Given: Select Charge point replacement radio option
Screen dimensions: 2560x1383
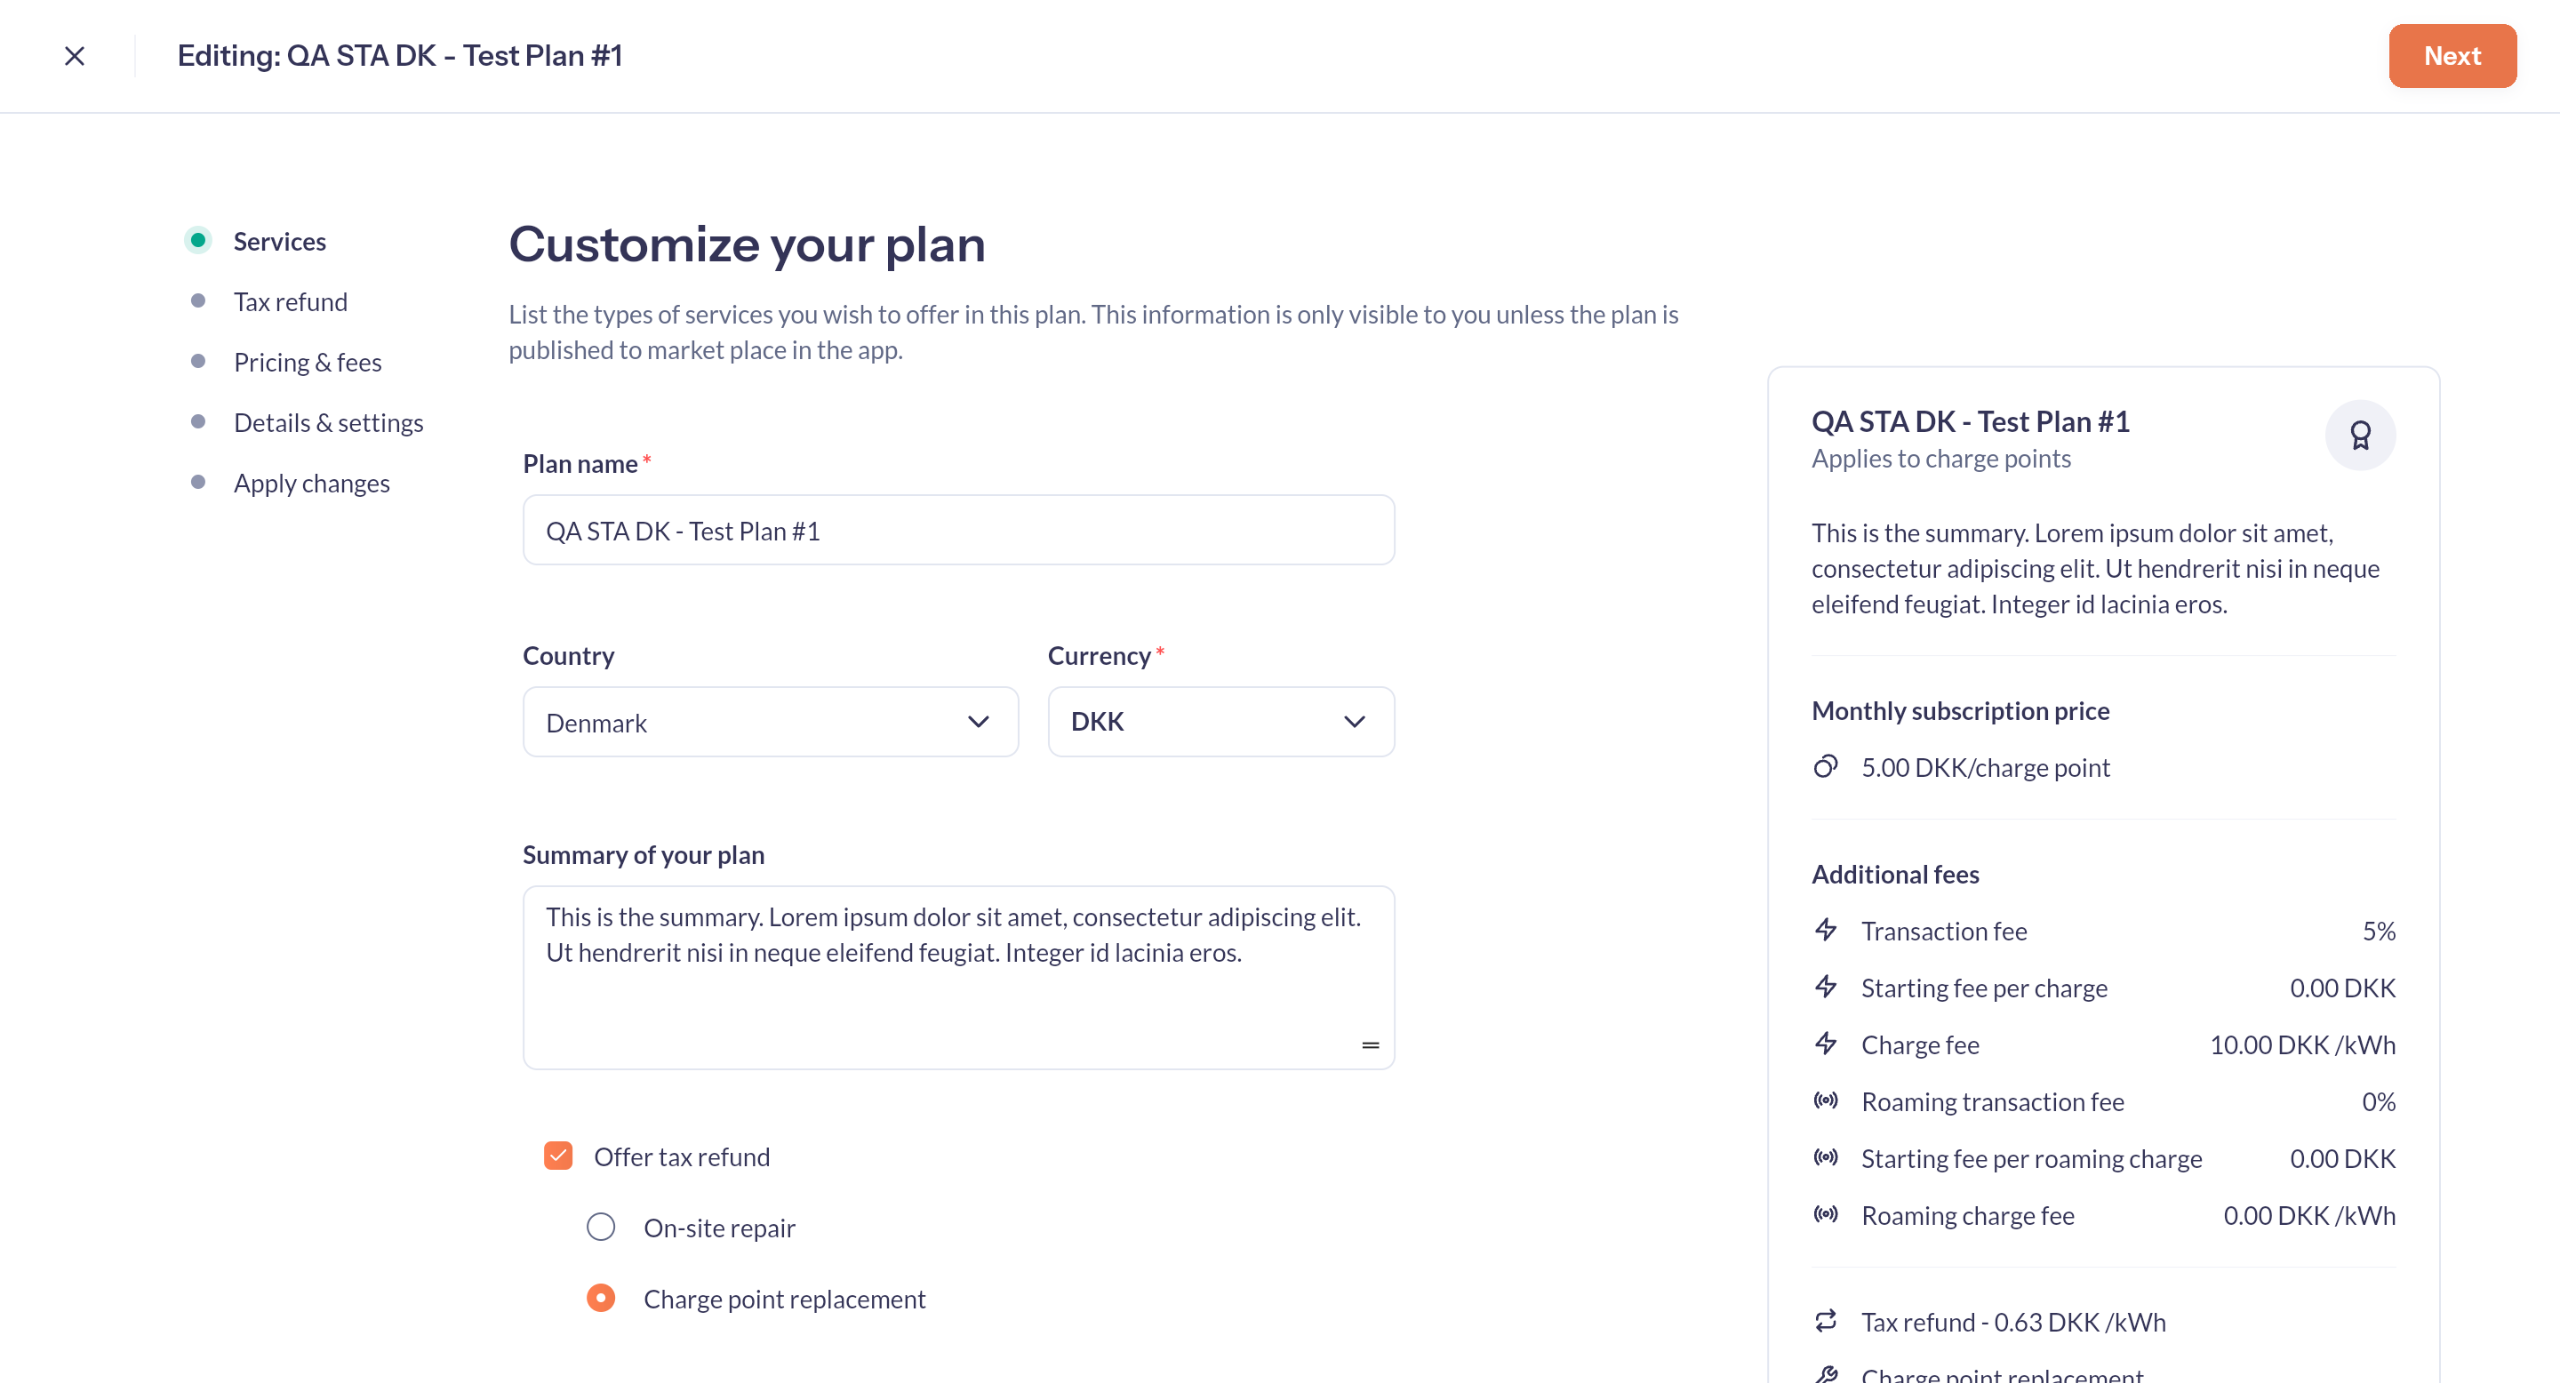Looking at the screenshot, I should [601, 1298].
